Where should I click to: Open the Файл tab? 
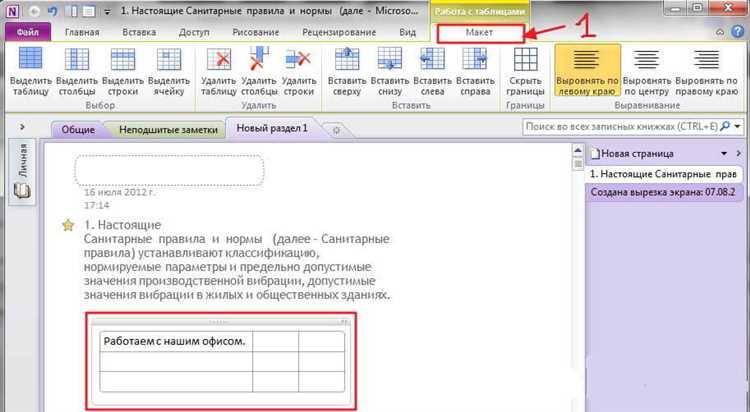(x=28, y=32)
